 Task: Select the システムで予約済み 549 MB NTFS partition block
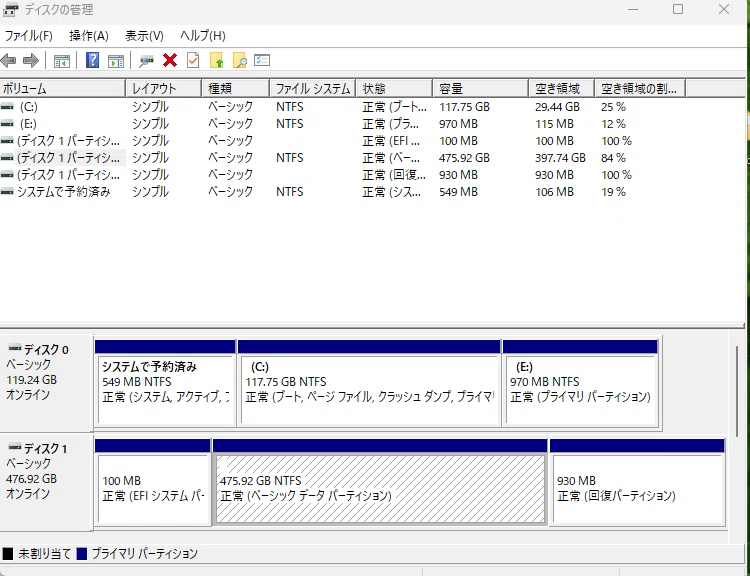(x=165, y=383)
